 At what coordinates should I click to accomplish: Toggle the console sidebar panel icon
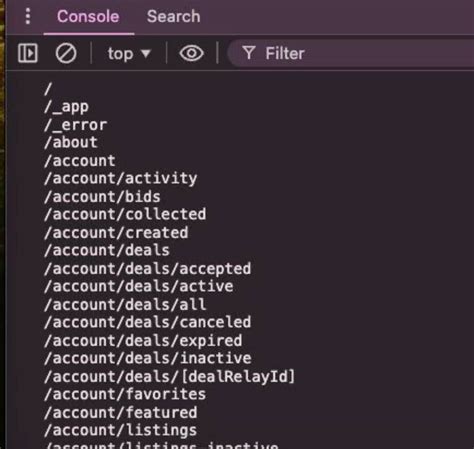pyautogui.click(x=28, y=53)
